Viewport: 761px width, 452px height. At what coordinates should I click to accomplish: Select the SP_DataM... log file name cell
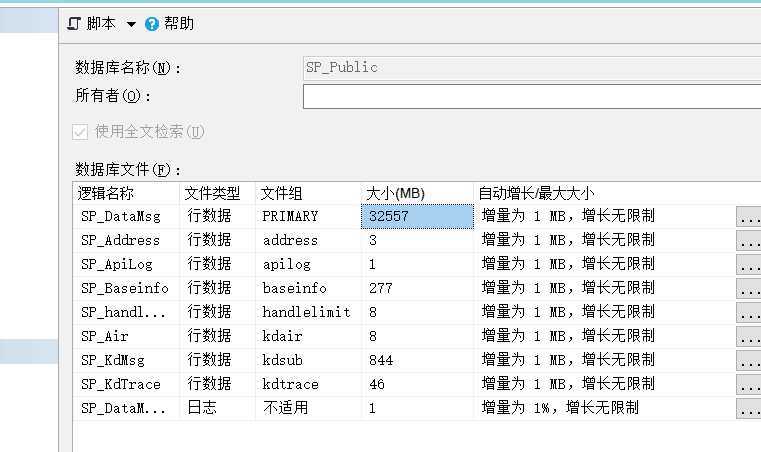click(126, 408)
